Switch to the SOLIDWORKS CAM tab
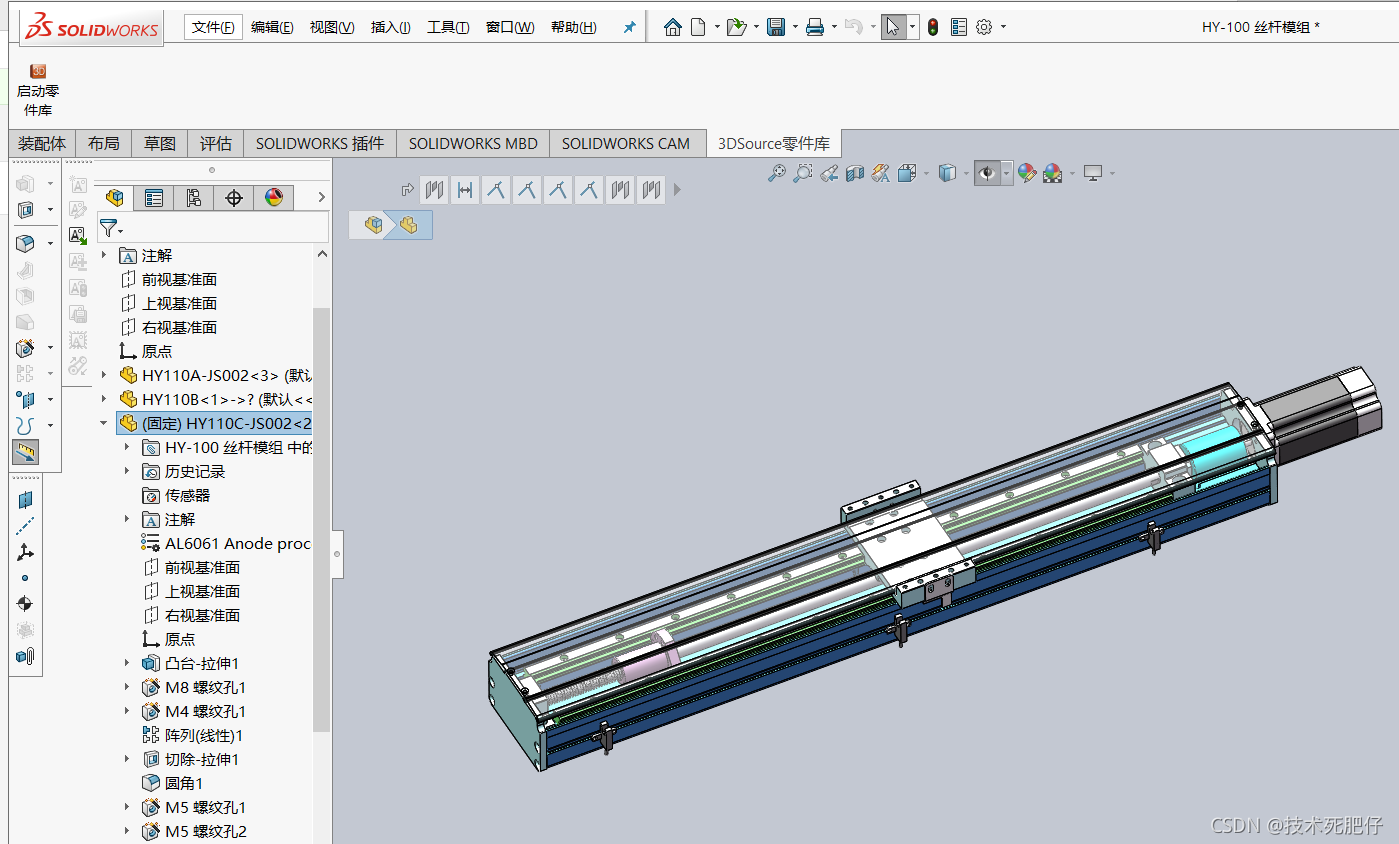This screenshot has width=1399, height=844. [626, 144]
